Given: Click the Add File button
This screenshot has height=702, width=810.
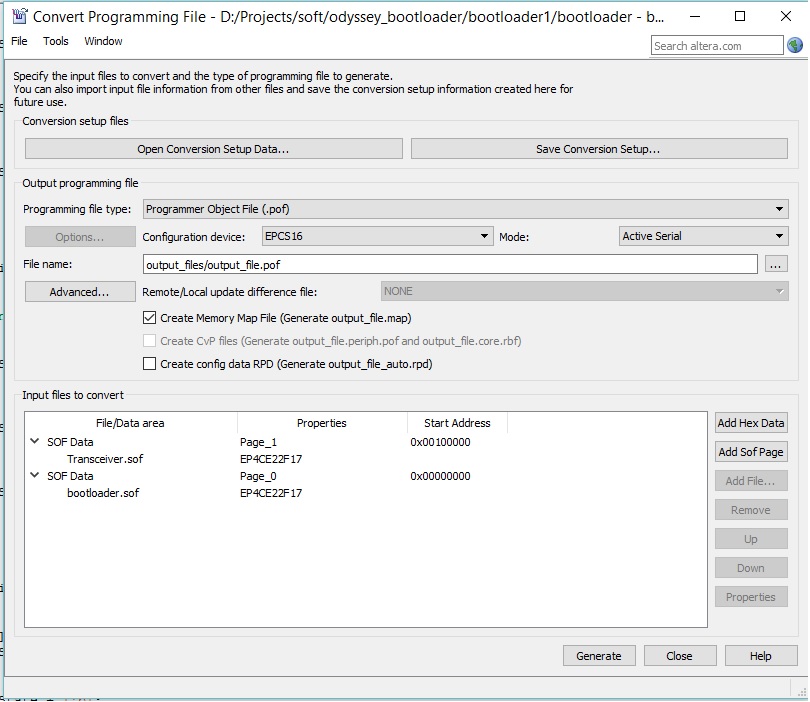Looking at the screenshot, I should [x=751, y=481].
